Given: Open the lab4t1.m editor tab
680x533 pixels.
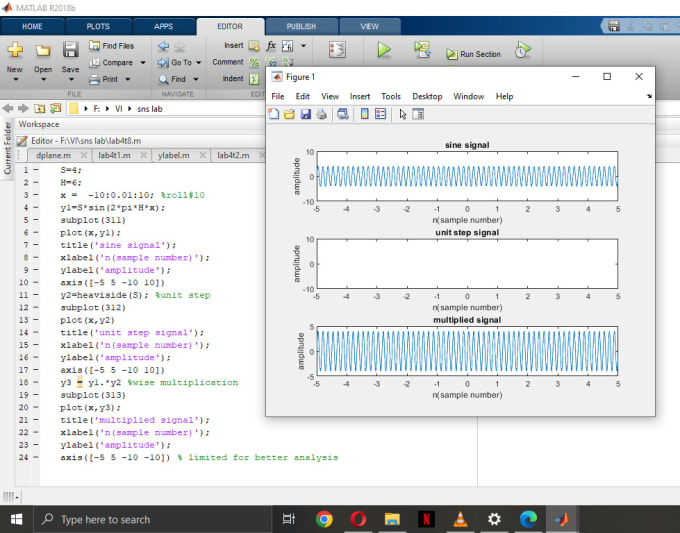Looking at the screenshot, I should (x=114, y=155).
